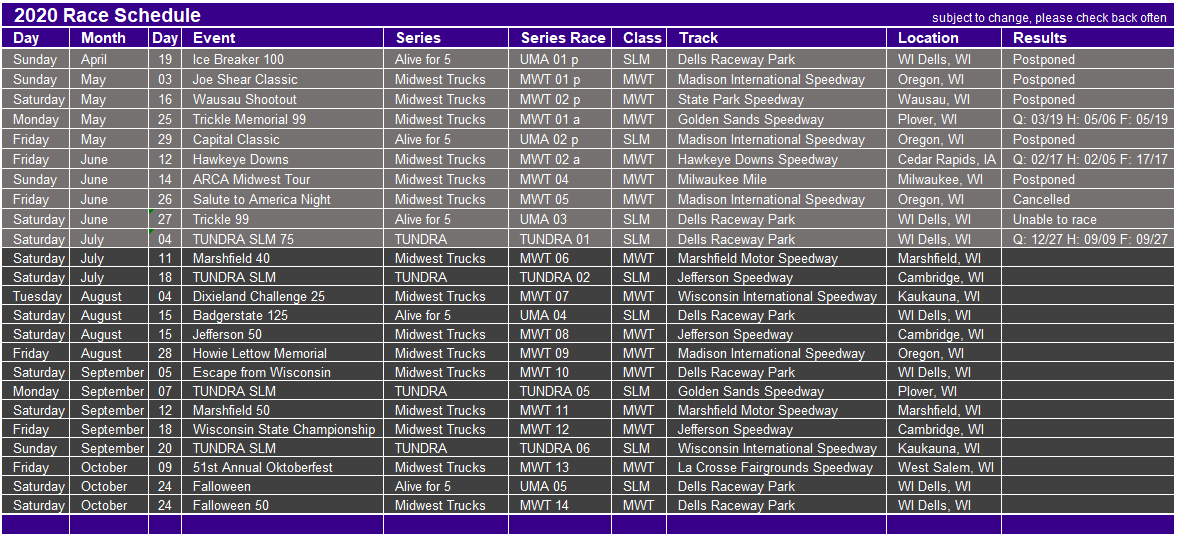This screenshot has height=536, width=1177.
Task: Click the "2020 Race Schedule" title
Action: (x=107, y=15)
